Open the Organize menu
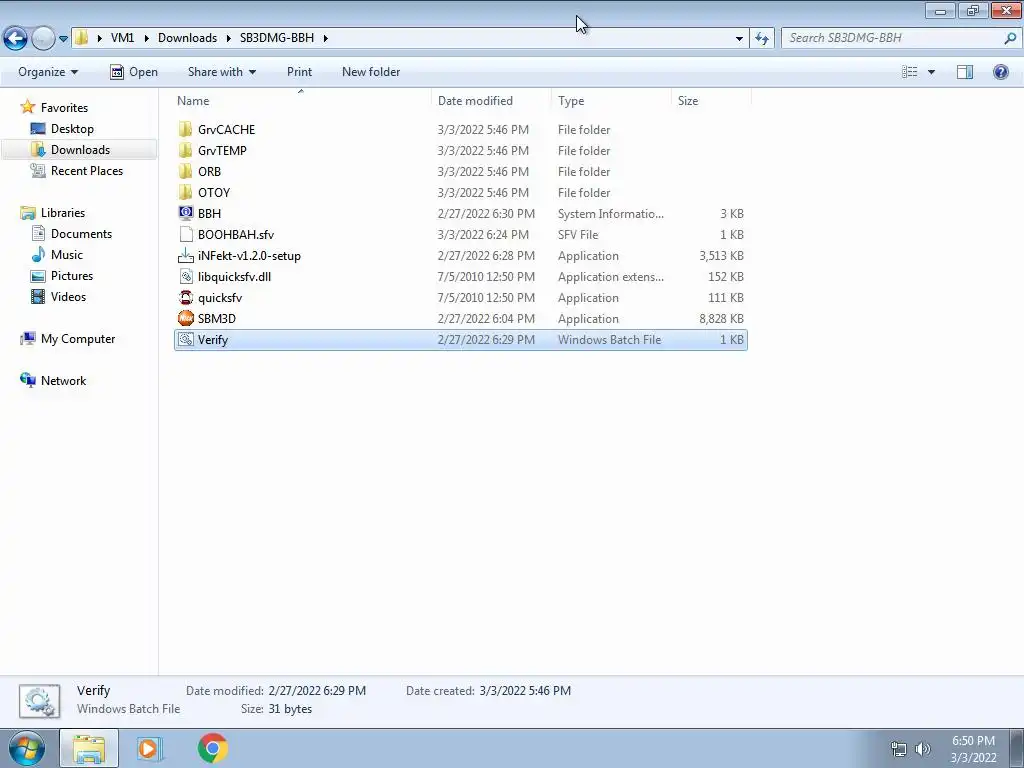Viewport: 1024px width, 768px height. tap(48, 72)
